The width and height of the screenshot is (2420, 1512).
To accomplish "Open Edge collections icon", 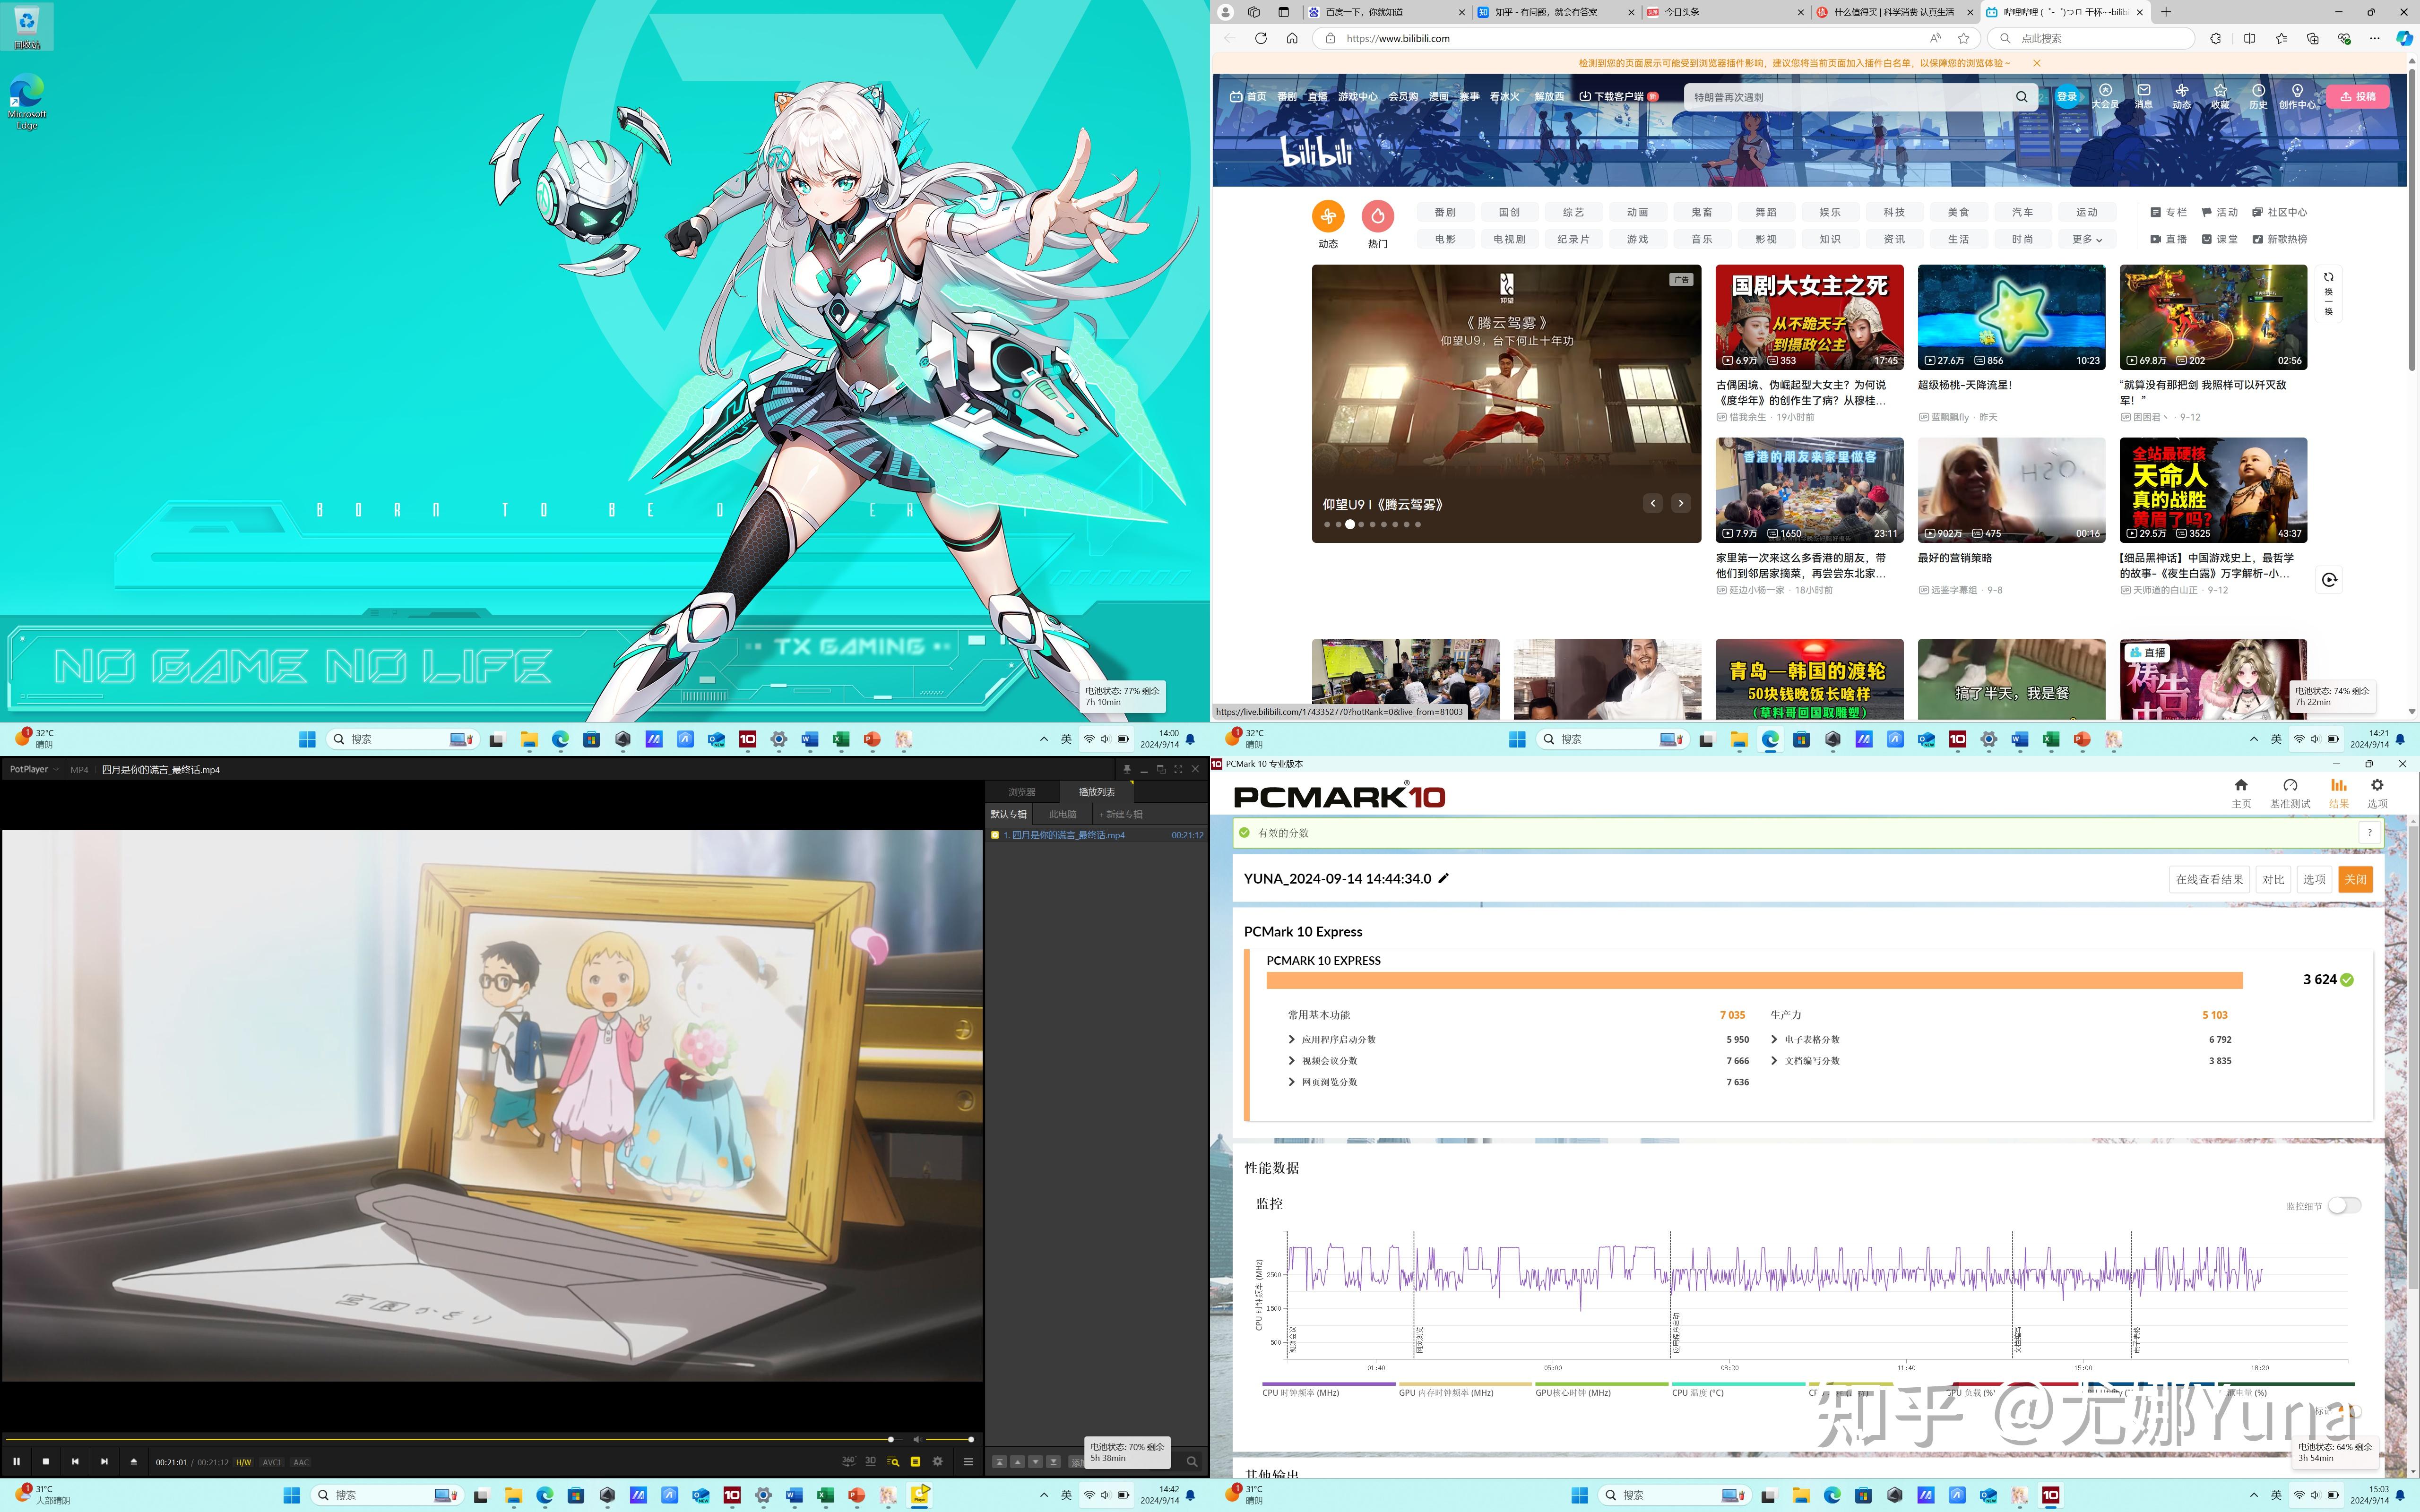I will click(x=2312, y=38).
